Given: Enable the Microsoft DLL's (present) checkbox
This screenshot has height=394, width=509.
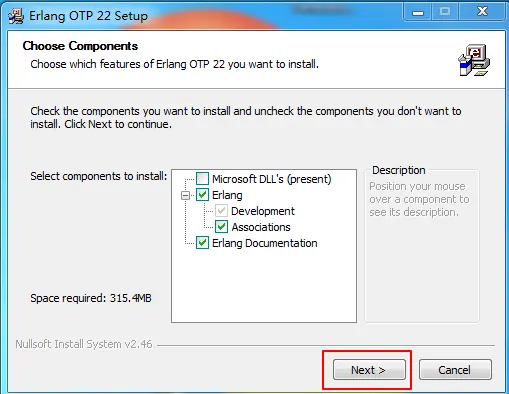Looking at the screenshot, I should point(202,179).
